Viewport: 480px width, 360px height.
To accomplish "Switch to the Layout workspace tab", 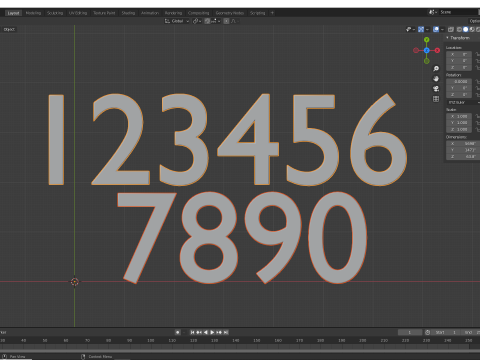I will 13,13.
